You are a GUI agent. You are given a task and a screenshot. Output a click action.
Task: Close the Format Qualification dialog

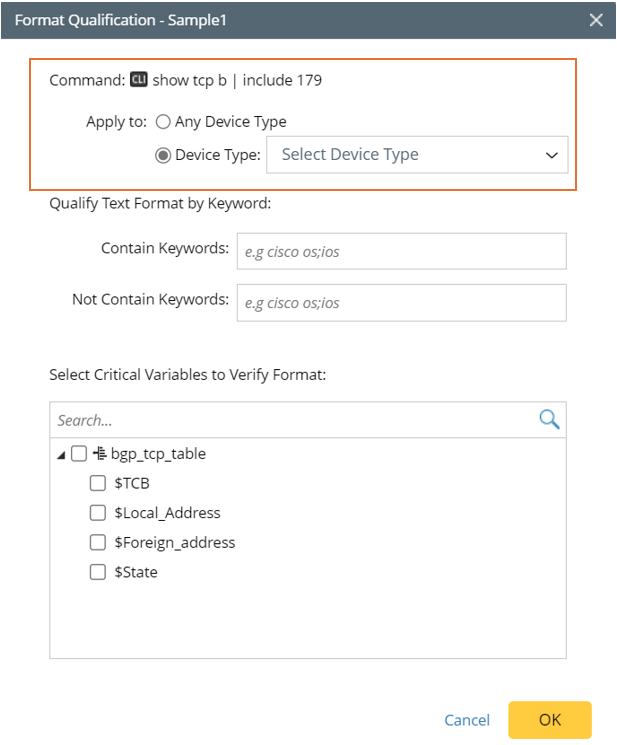[x=596, y=20]
